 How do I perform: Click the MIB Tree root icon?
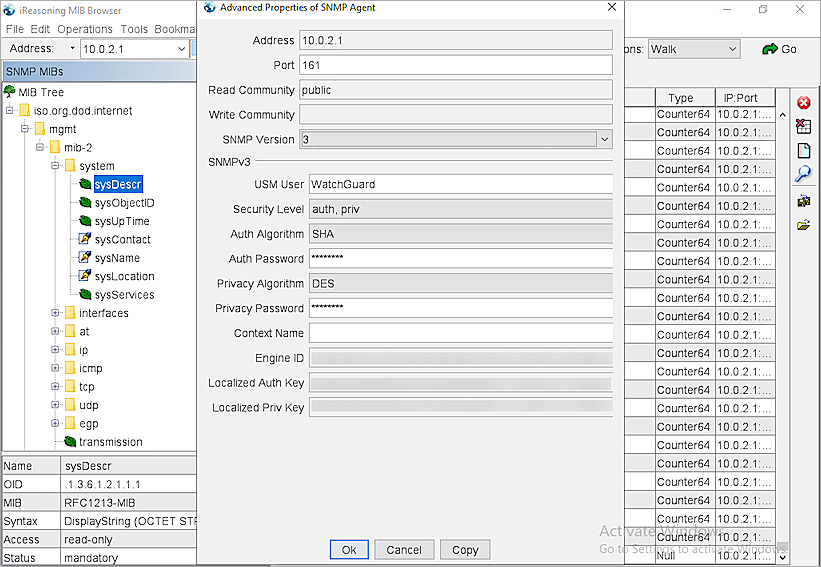coord(10,92)
